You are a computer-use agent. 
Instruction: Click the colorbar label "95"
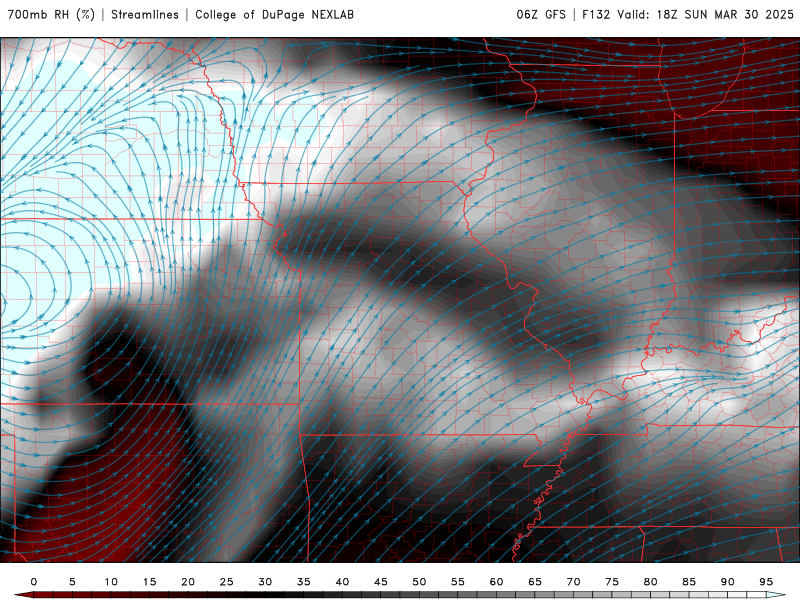click(766, 582)
